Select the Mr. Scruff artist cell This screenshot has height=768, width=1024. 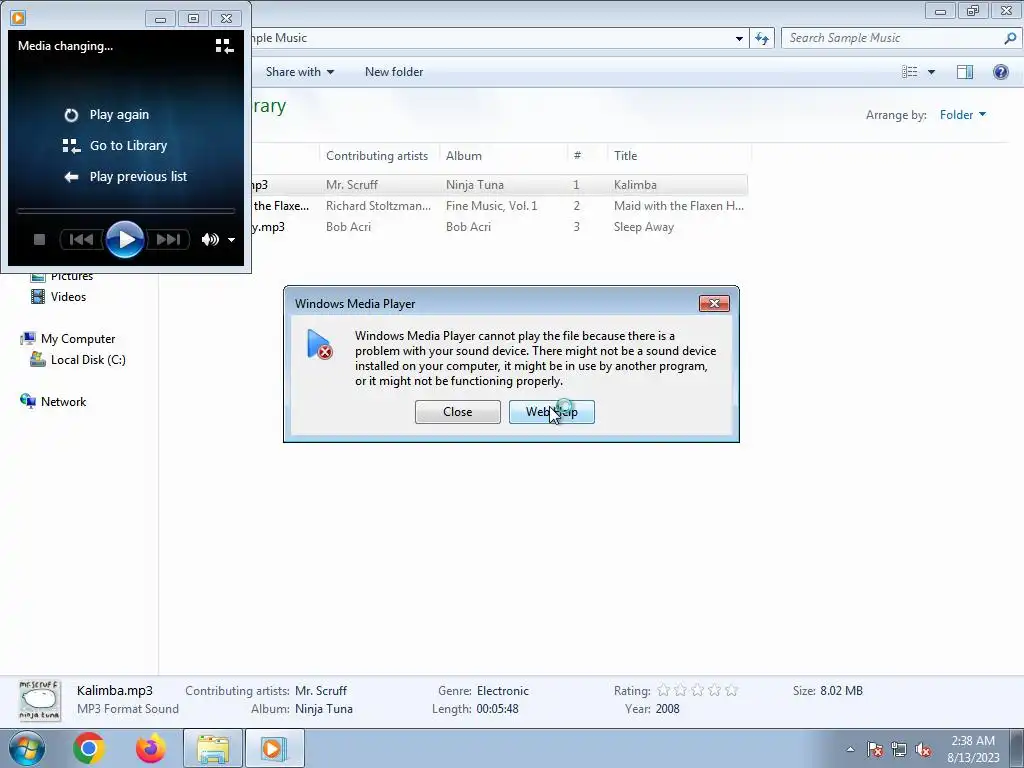pos(352,185)
